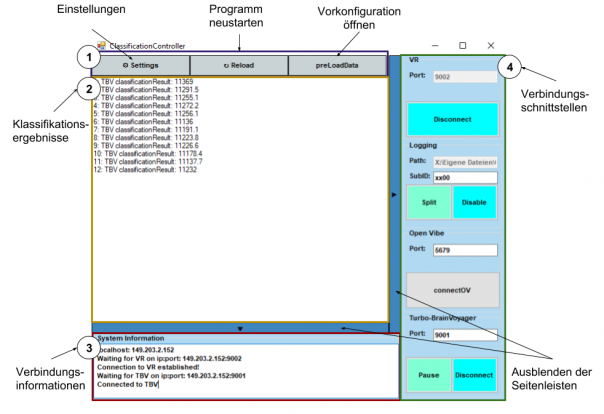
Task: Select result line 8: 11223.8
Action: point(146,137)
